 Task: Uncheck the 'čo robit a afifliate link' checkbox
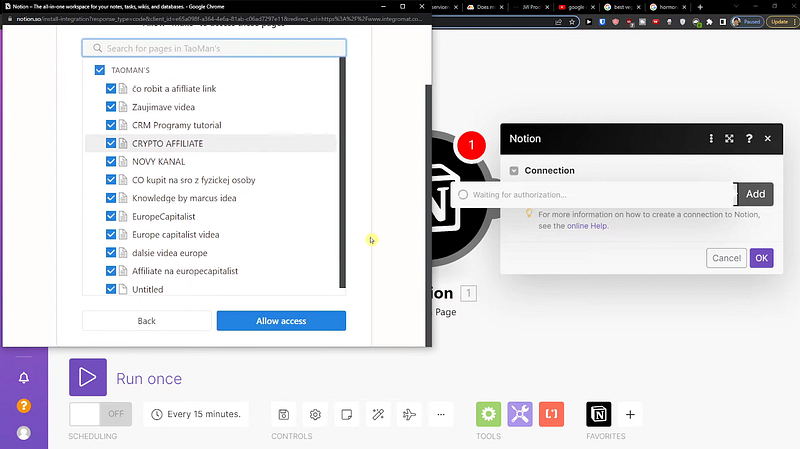111,88
